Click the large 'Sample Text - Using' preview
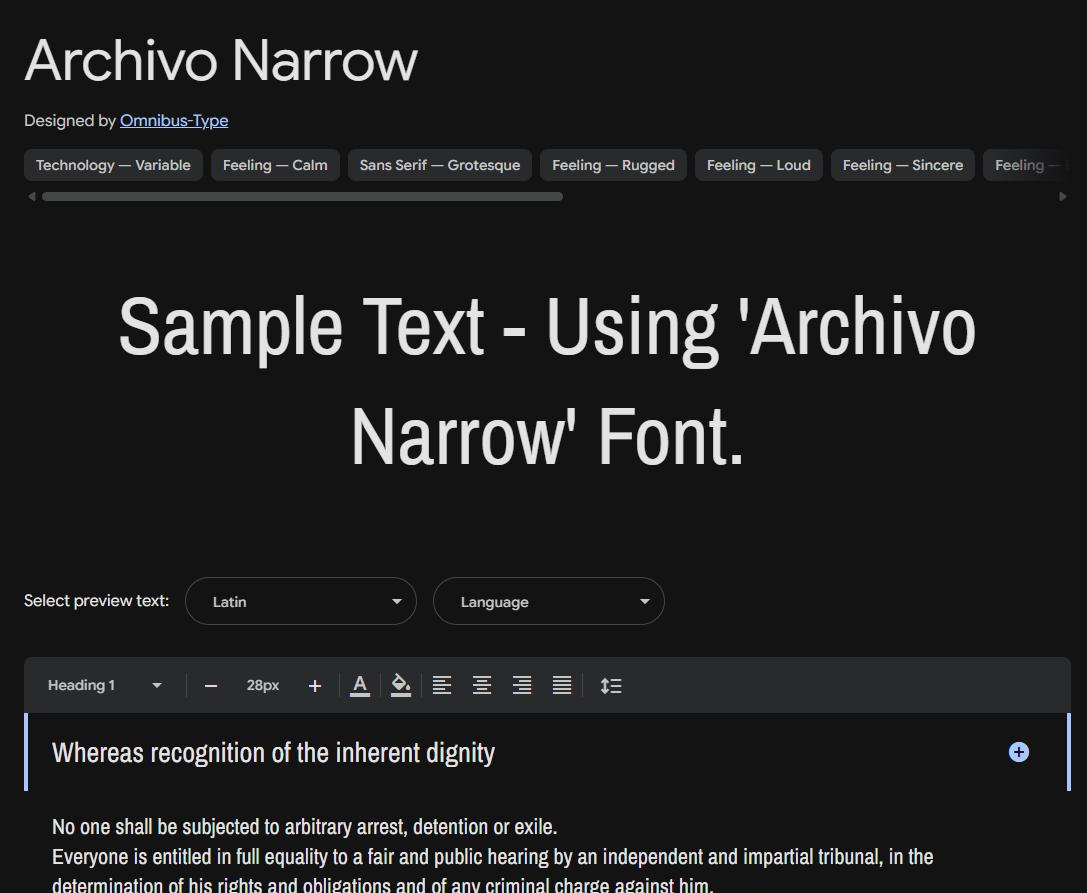1087x893 pixels. point(547,381)
